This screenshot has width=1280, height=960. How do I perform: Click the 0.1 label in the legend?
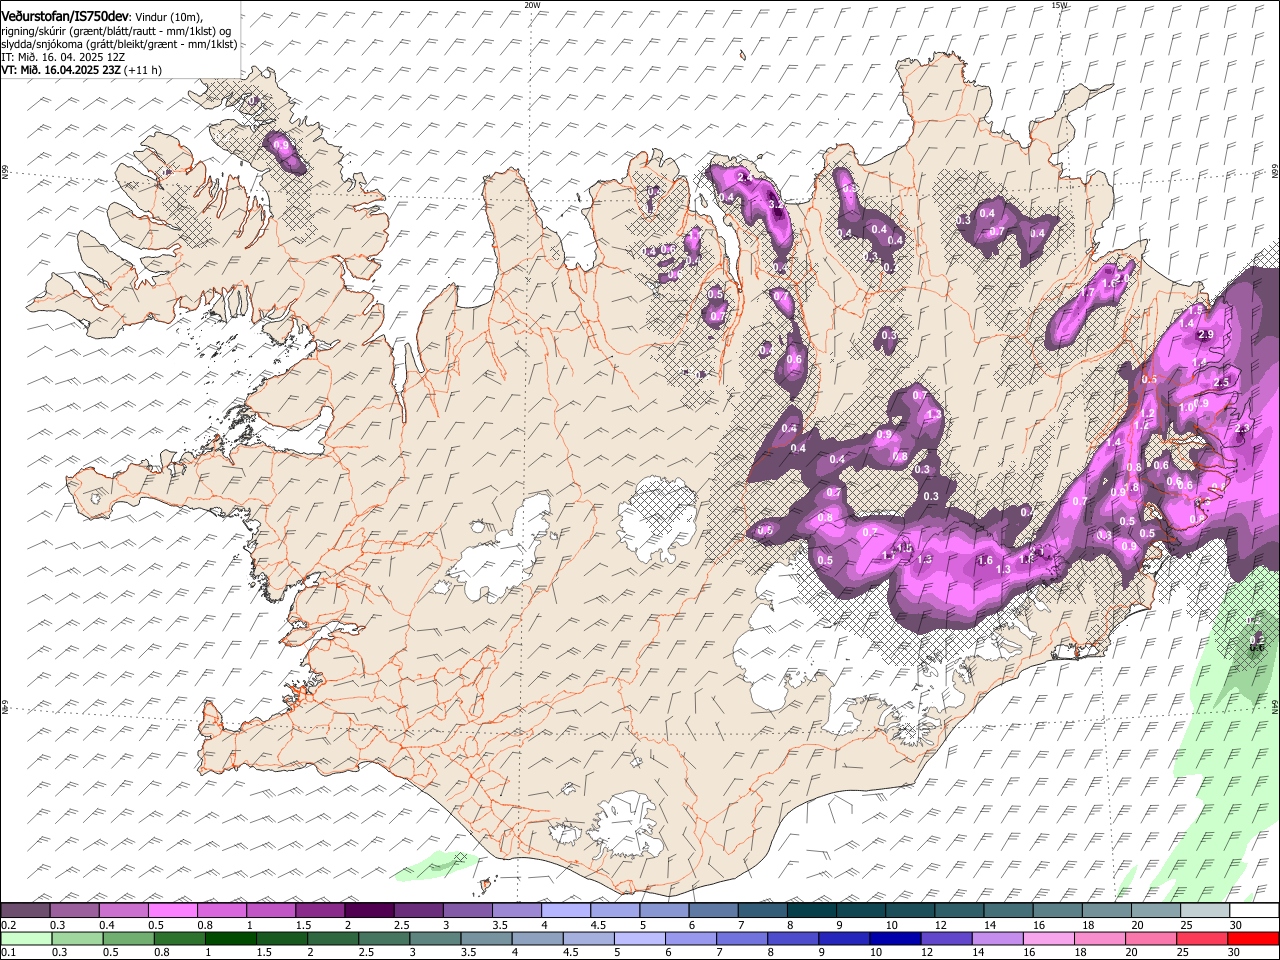[x=8, y=952]
